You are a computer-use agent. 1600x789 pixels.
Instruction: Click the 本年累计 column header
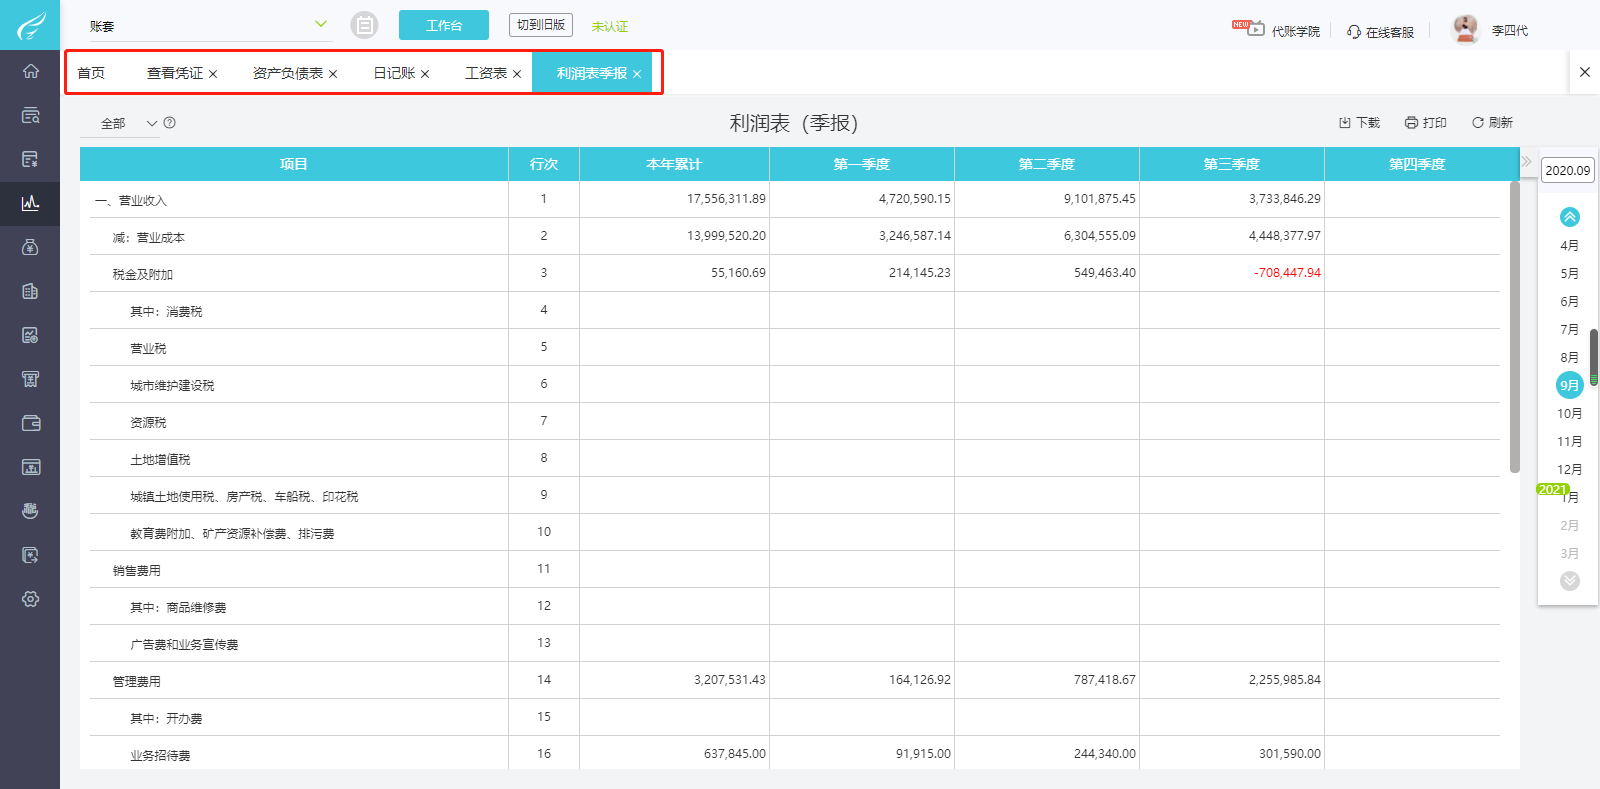[674, 164]
